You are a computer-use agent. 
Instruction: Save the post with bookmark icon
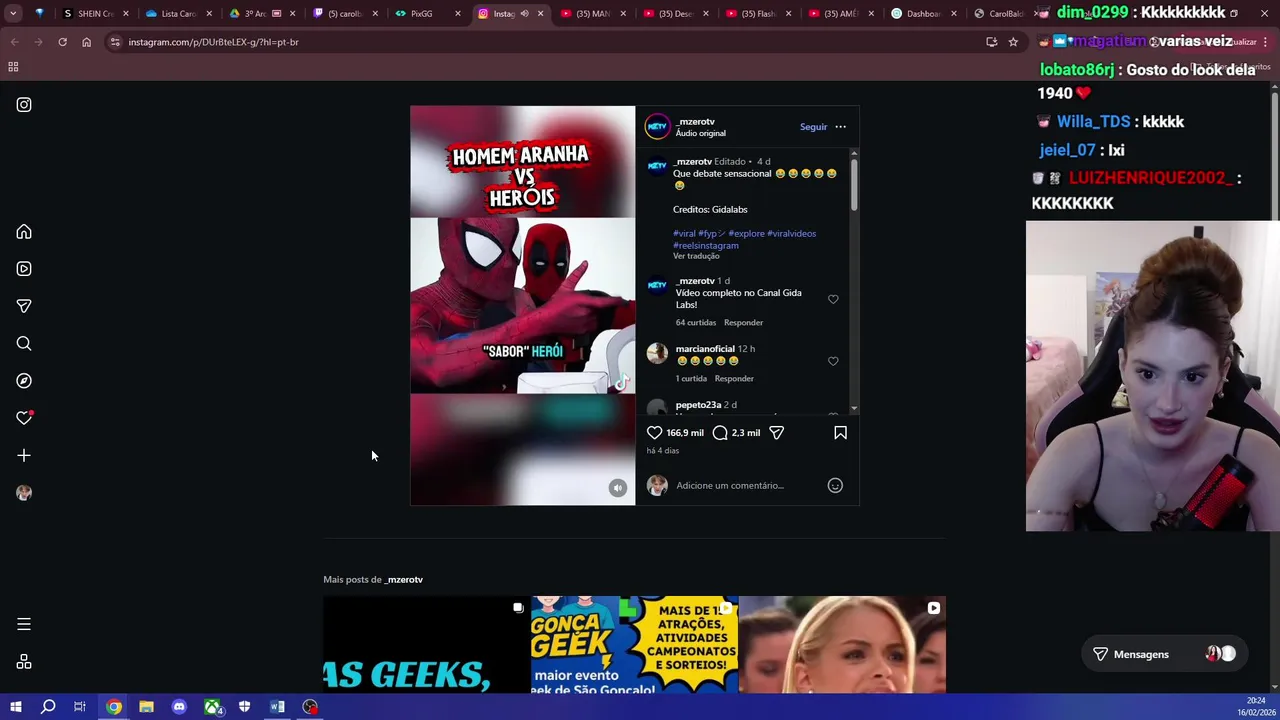(x=840, y=433)
